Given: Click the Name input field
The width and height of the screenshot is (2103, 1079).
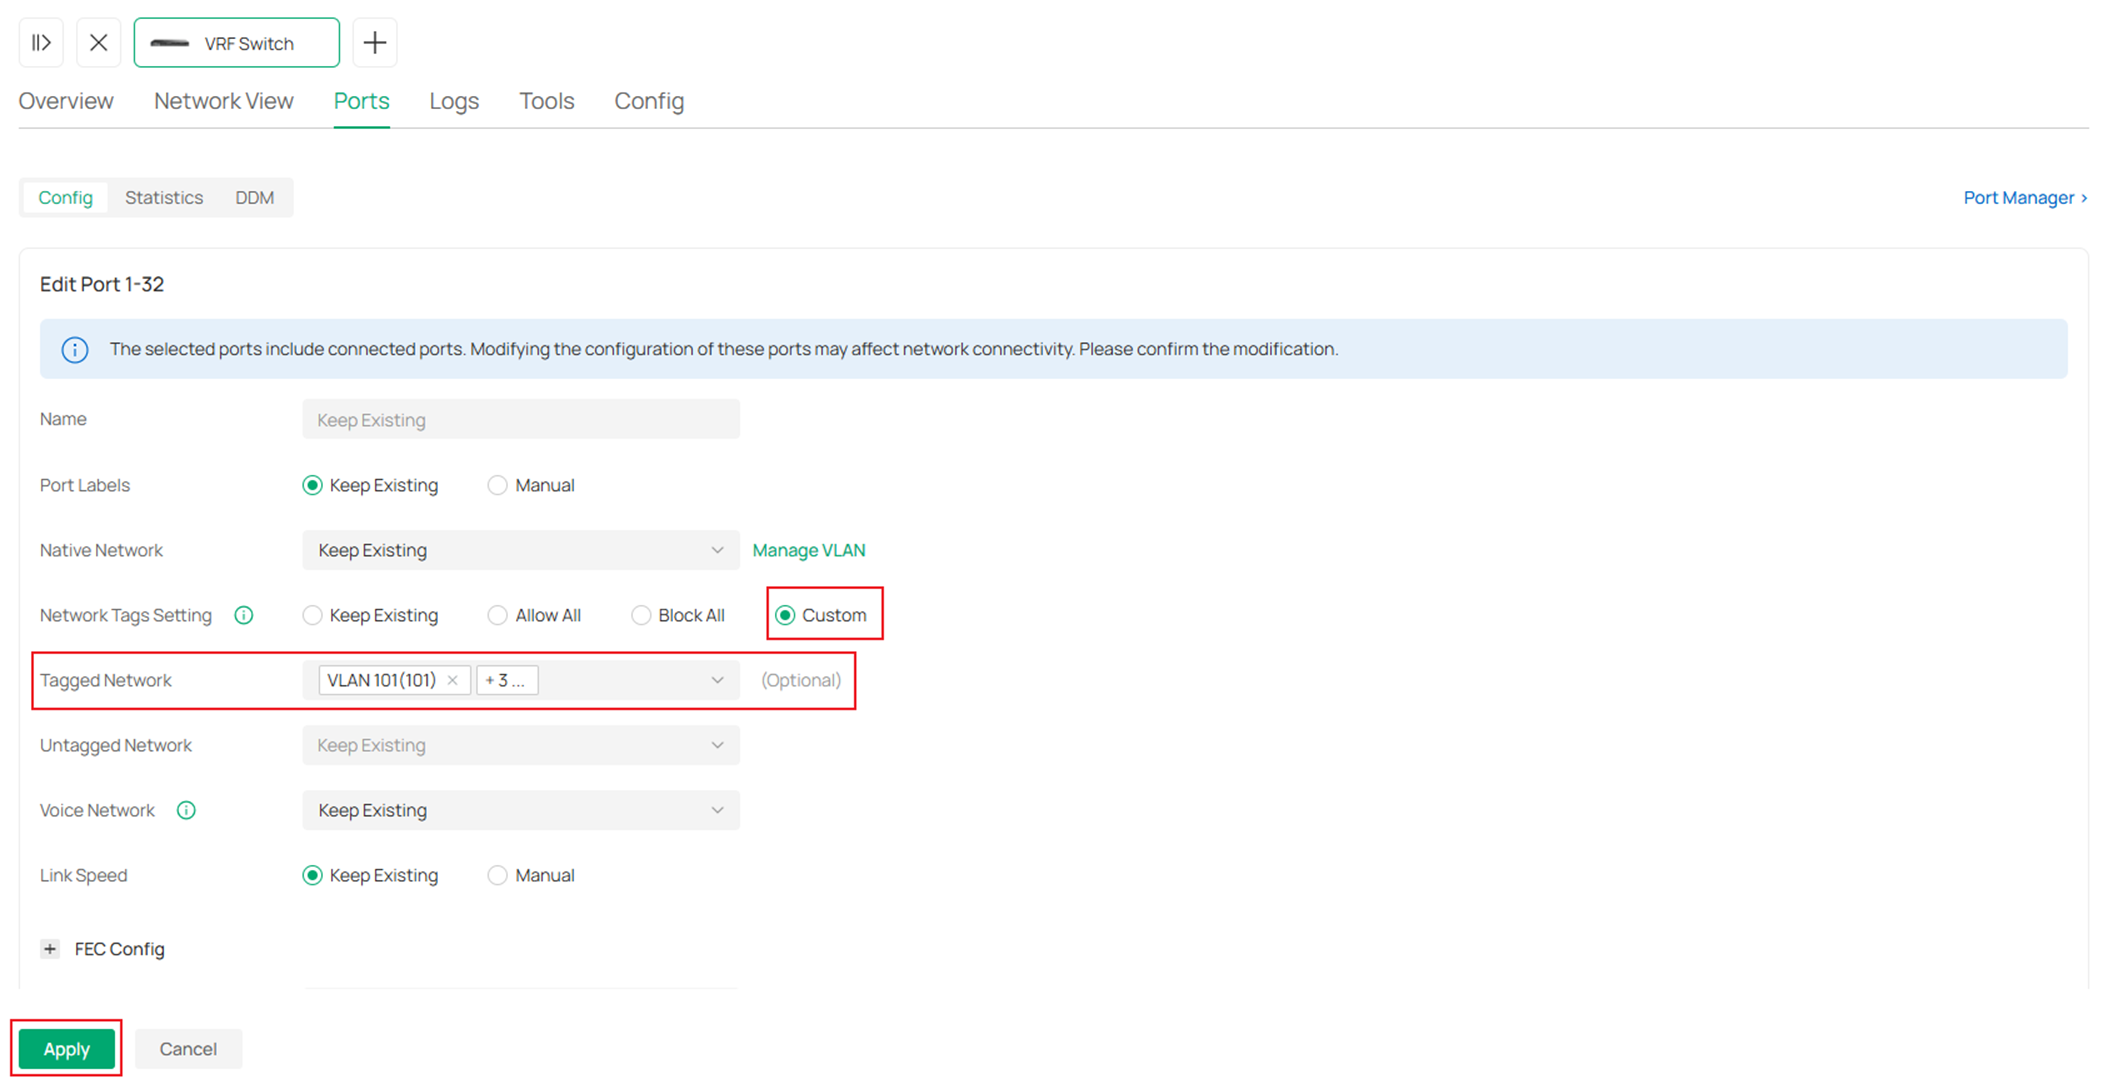Looking at the screenshot, I should tap(520, 419).
